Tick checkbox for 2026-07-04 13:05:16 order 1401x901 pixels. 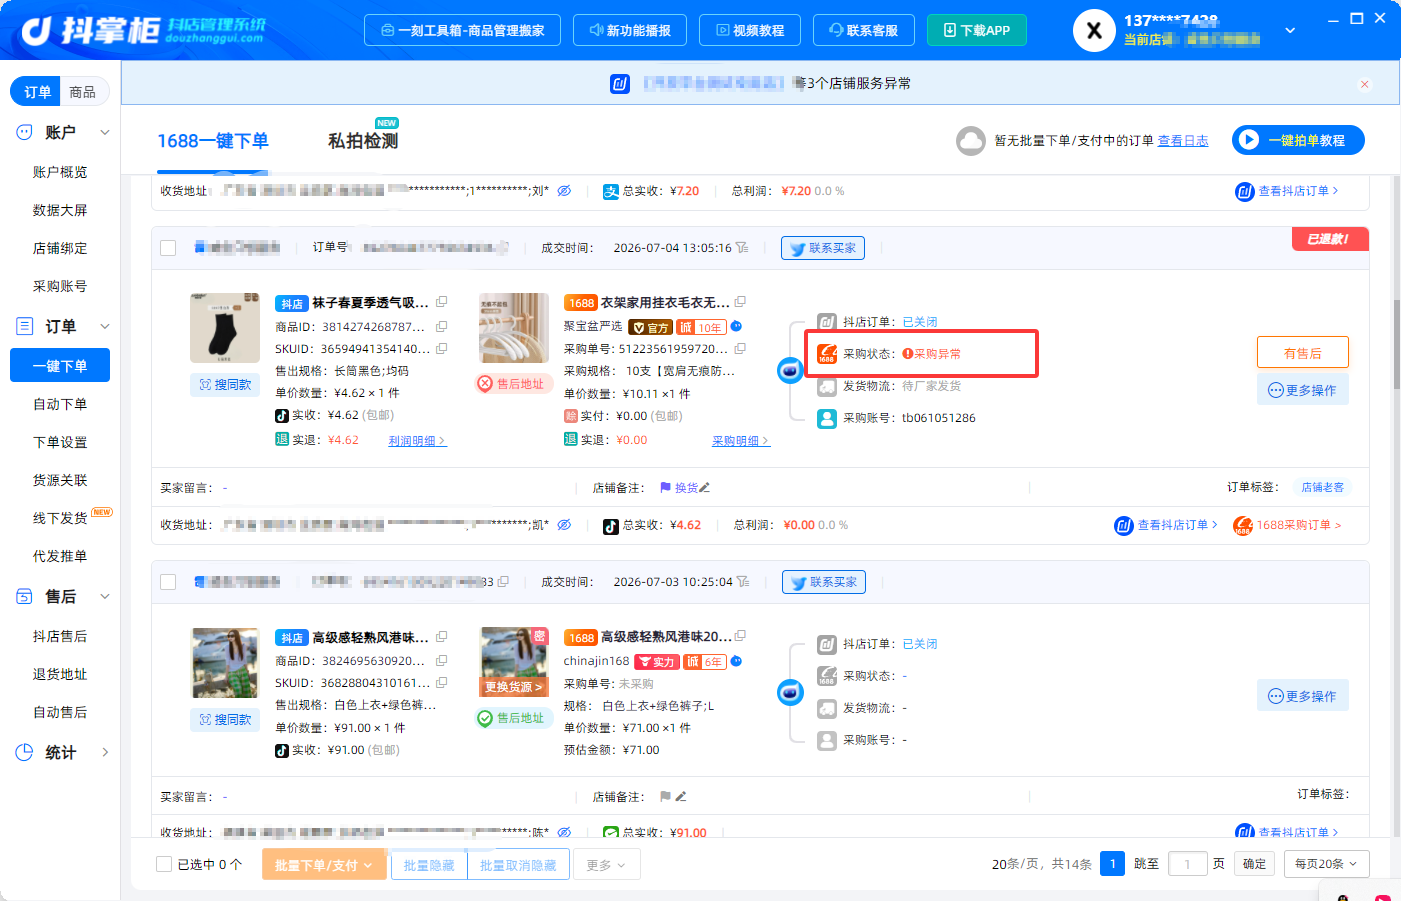(168, 248)
